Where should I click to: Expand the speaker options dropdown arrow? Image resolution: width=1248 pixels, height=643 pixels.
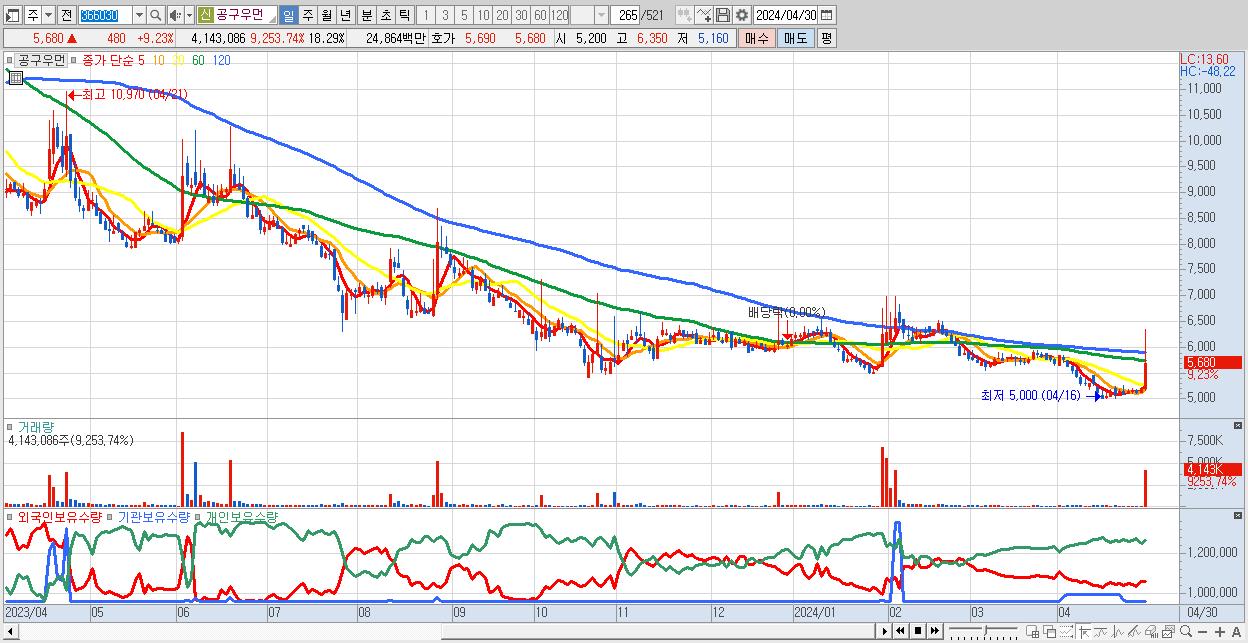[x=189, y=15]
